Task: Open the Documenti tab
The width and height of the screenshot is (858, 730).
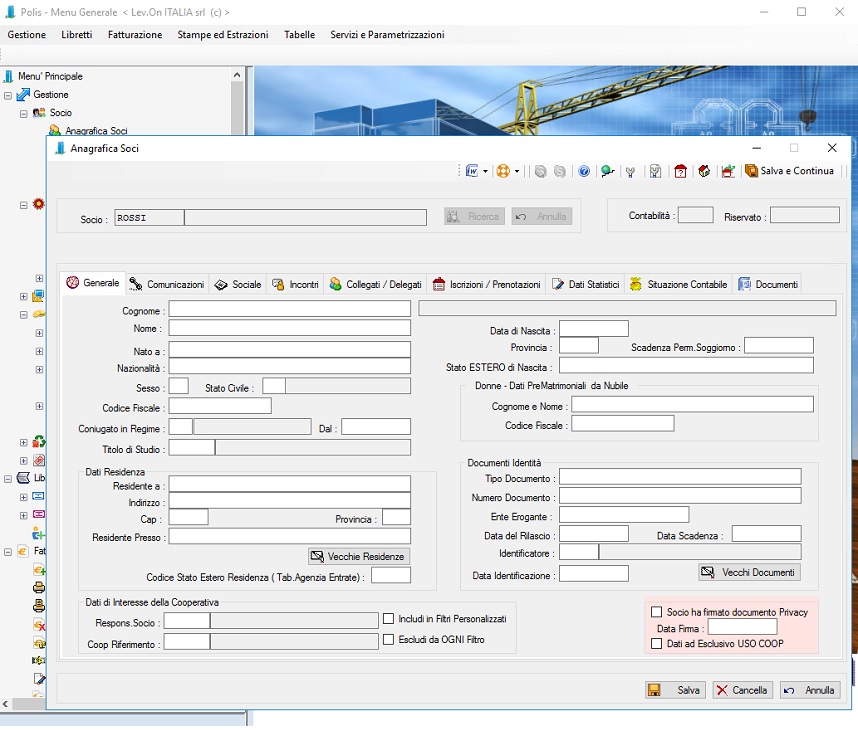Action: (x=768, y=285)
